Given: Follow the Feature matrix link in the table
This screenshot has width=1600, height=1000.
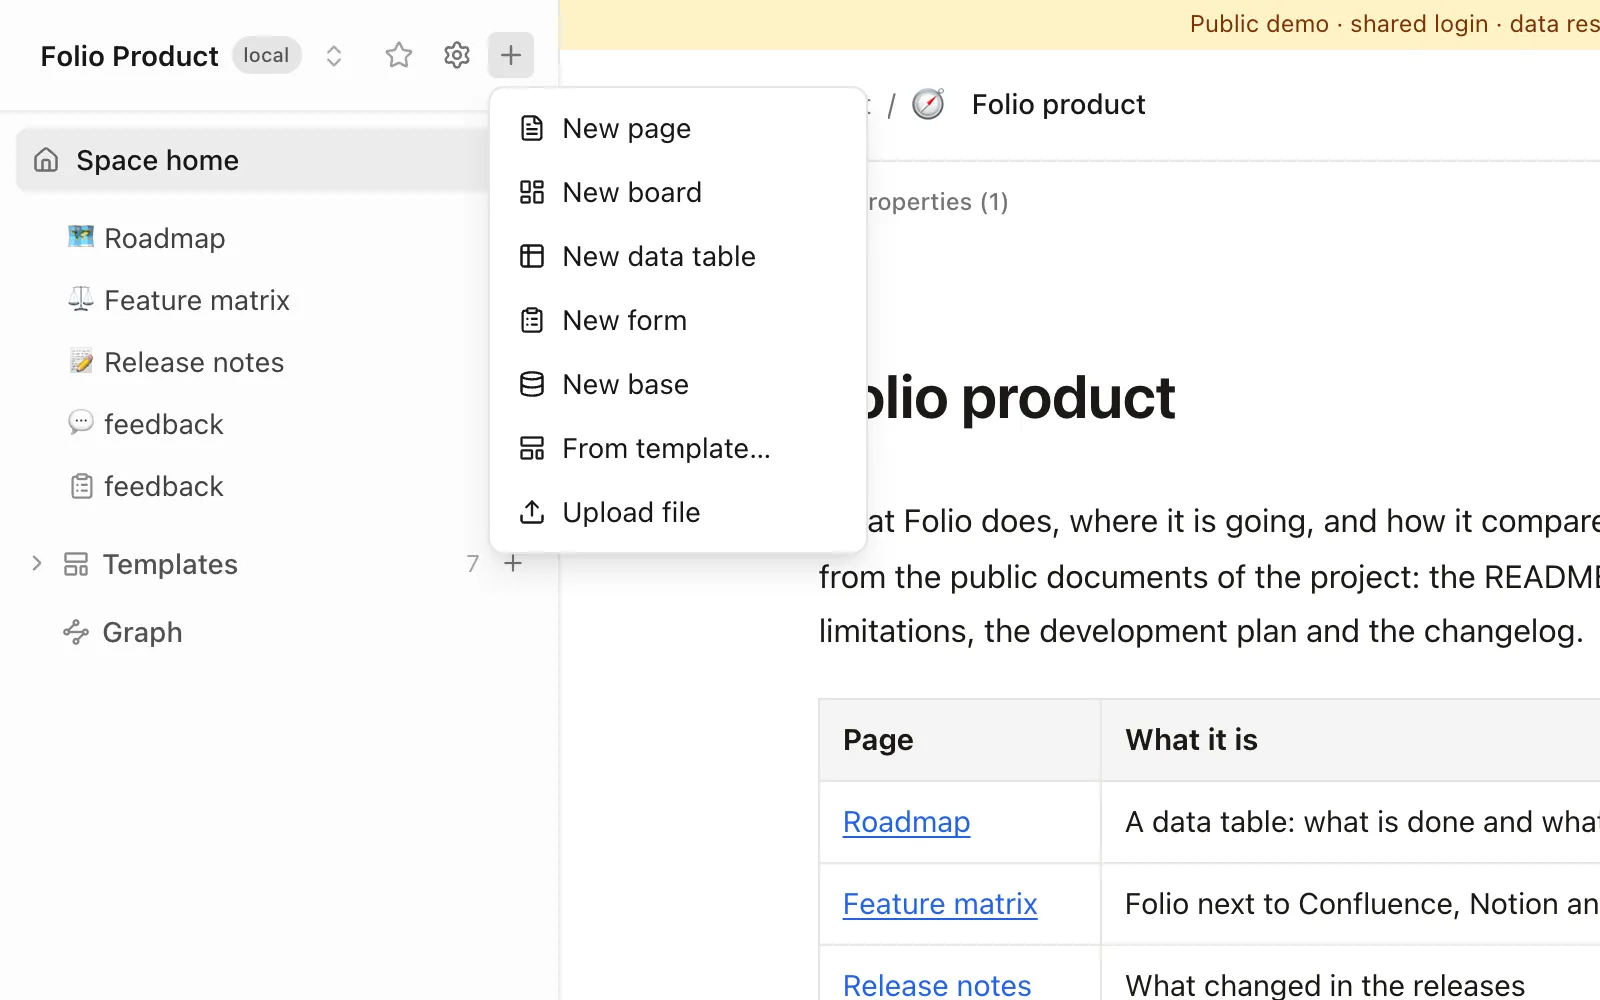Looking at the screenshot, I should (940, 904).
